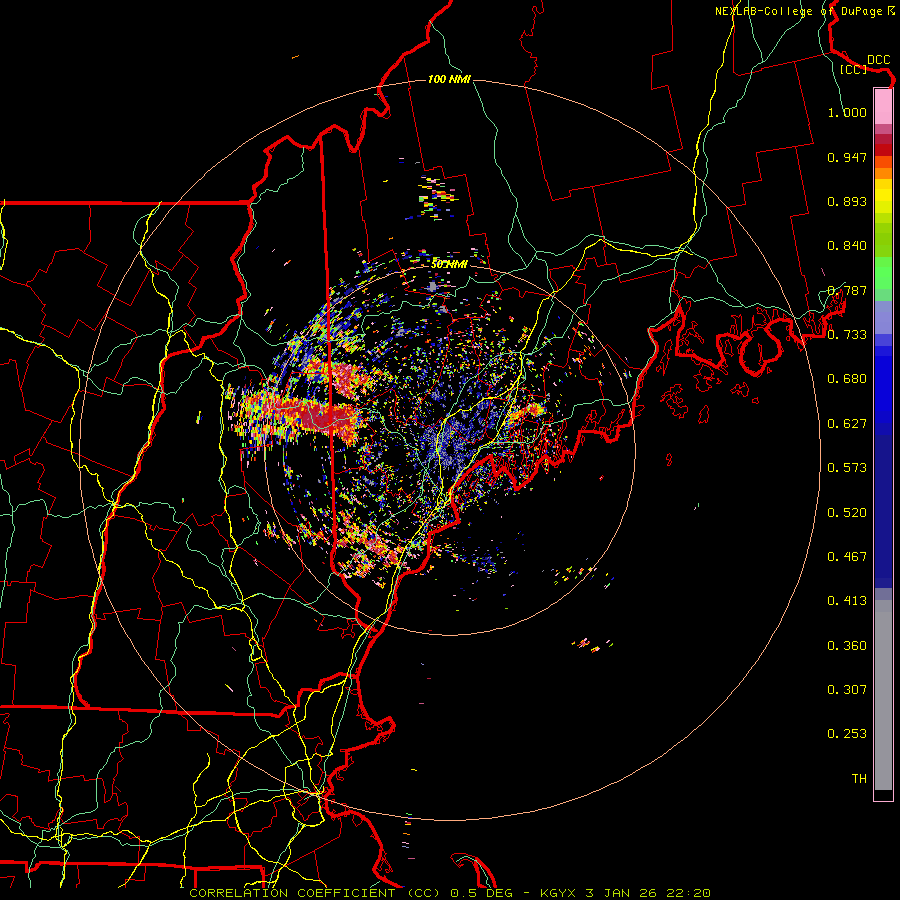The width and height of the screenshot is (900, 900).
Task: Pick the bright green color bar segment
Action: coord(883,273)
